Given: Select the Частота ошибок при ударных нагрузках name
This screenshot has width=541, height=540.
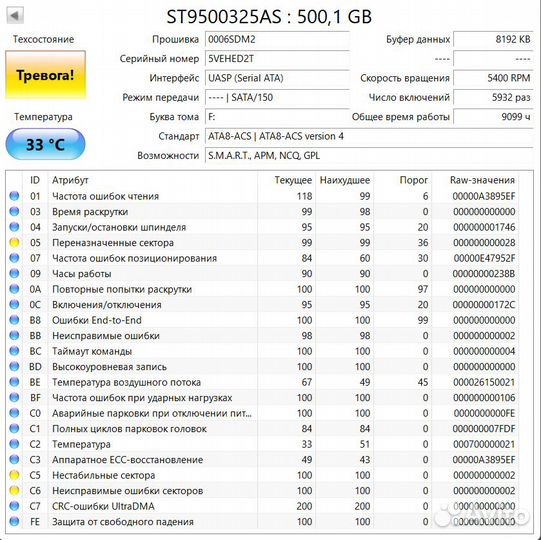Looking at the screenshot, I should point(142,397).
